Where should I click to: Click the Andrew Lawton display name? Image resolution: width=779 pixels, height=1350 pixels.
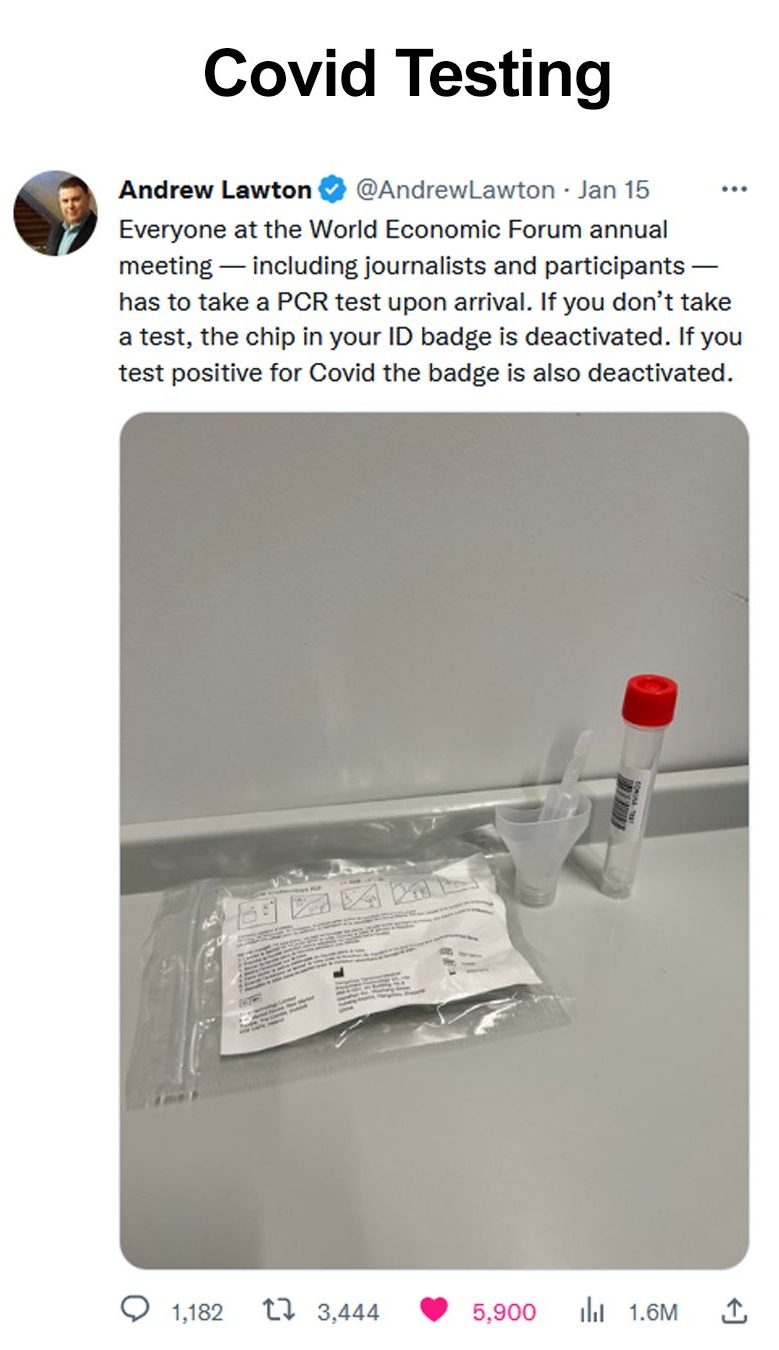click(x=215, y=189)
